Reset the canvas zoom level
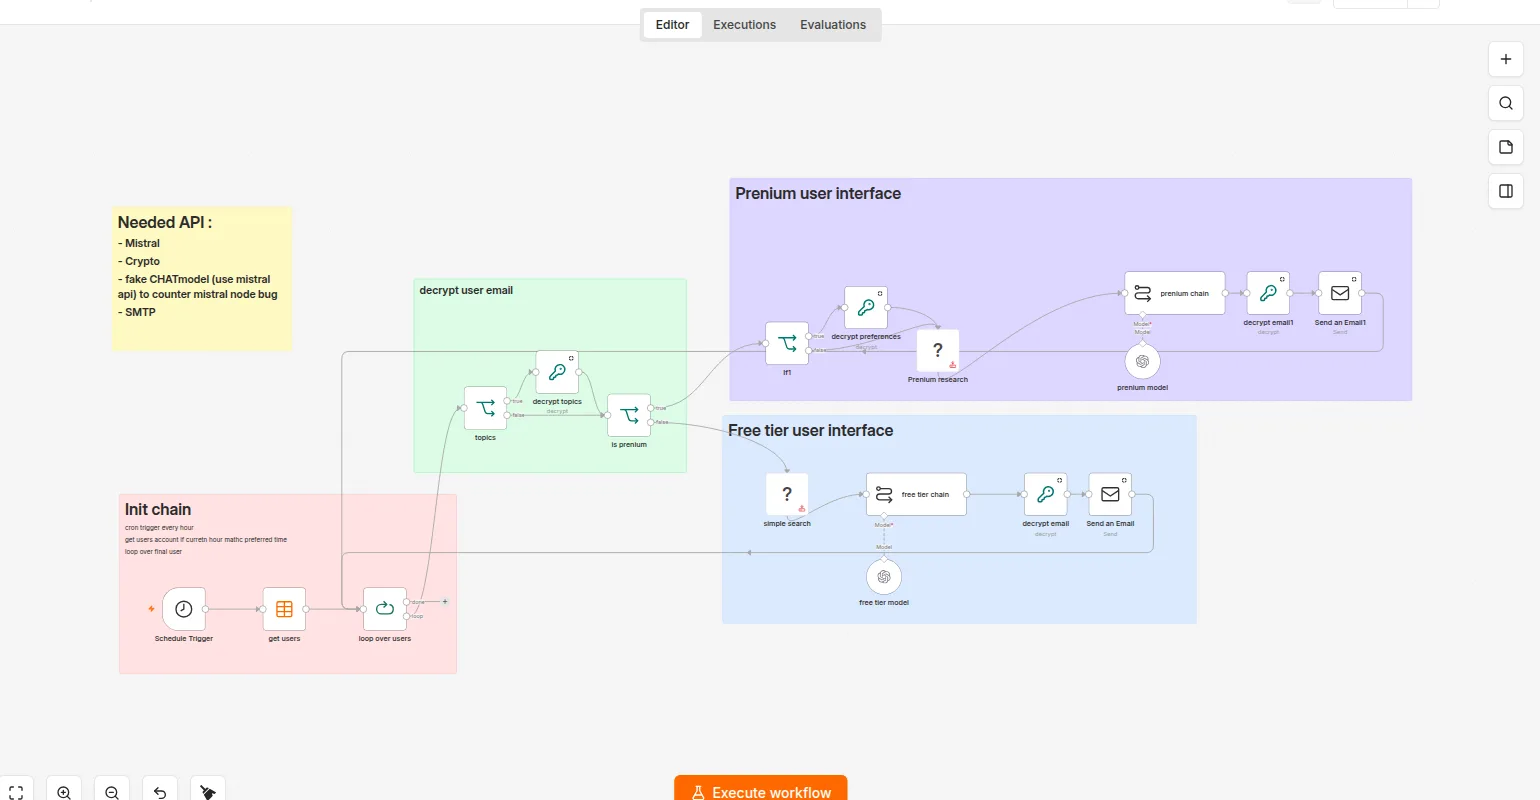Image resolution: width=1540 pixels, height=800 pixels. pyautogui.click(x=160, y=792)
